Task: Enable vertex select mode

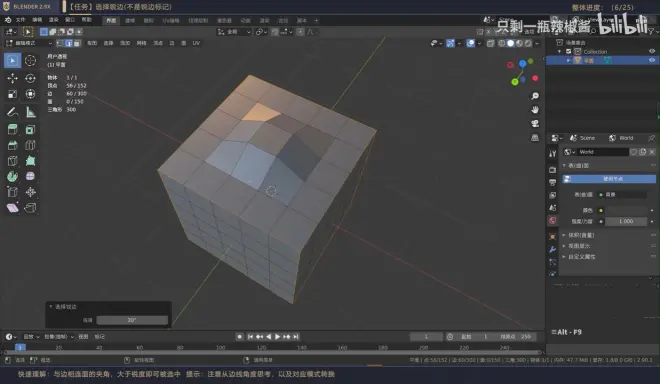Action: tap(61, 43)
